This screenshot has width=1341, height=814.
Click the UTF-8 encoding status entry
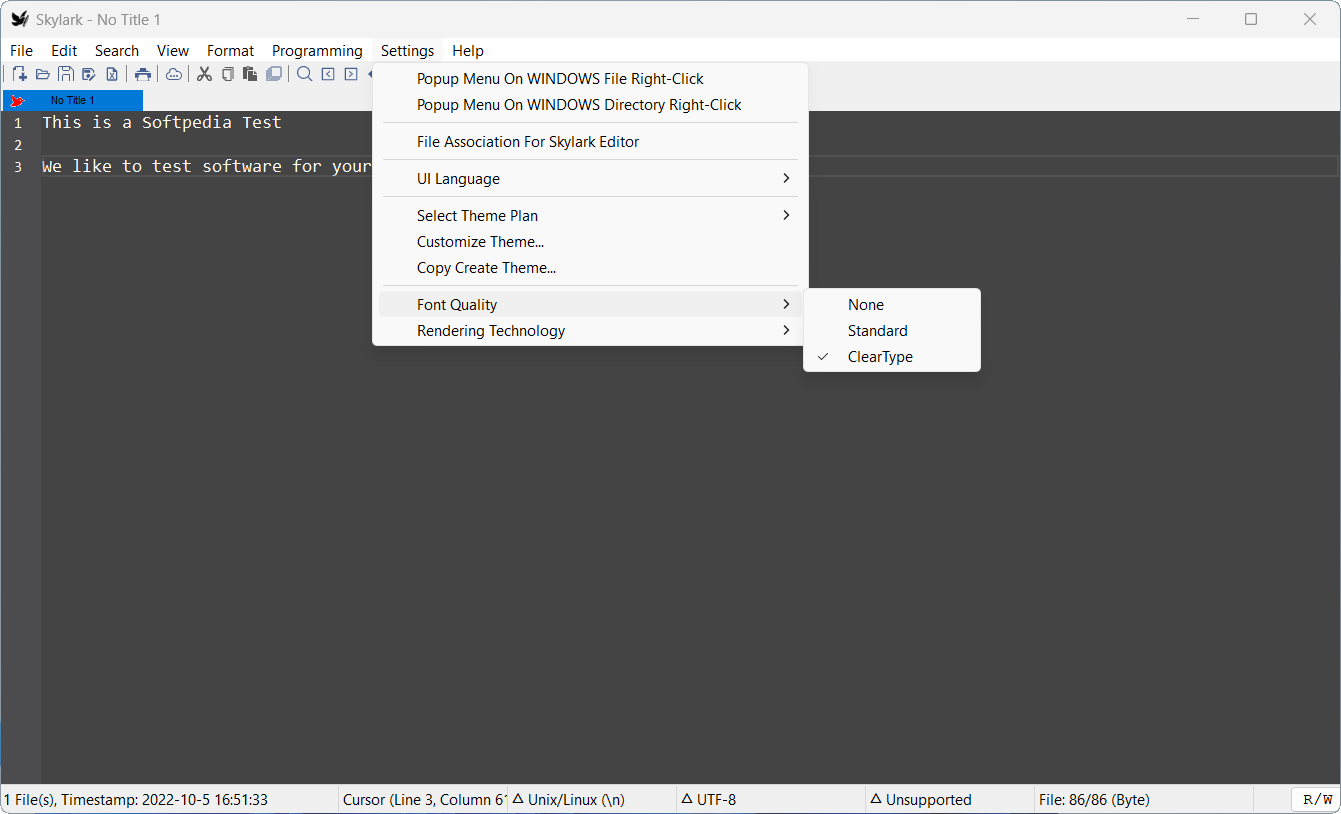[770, 800]
